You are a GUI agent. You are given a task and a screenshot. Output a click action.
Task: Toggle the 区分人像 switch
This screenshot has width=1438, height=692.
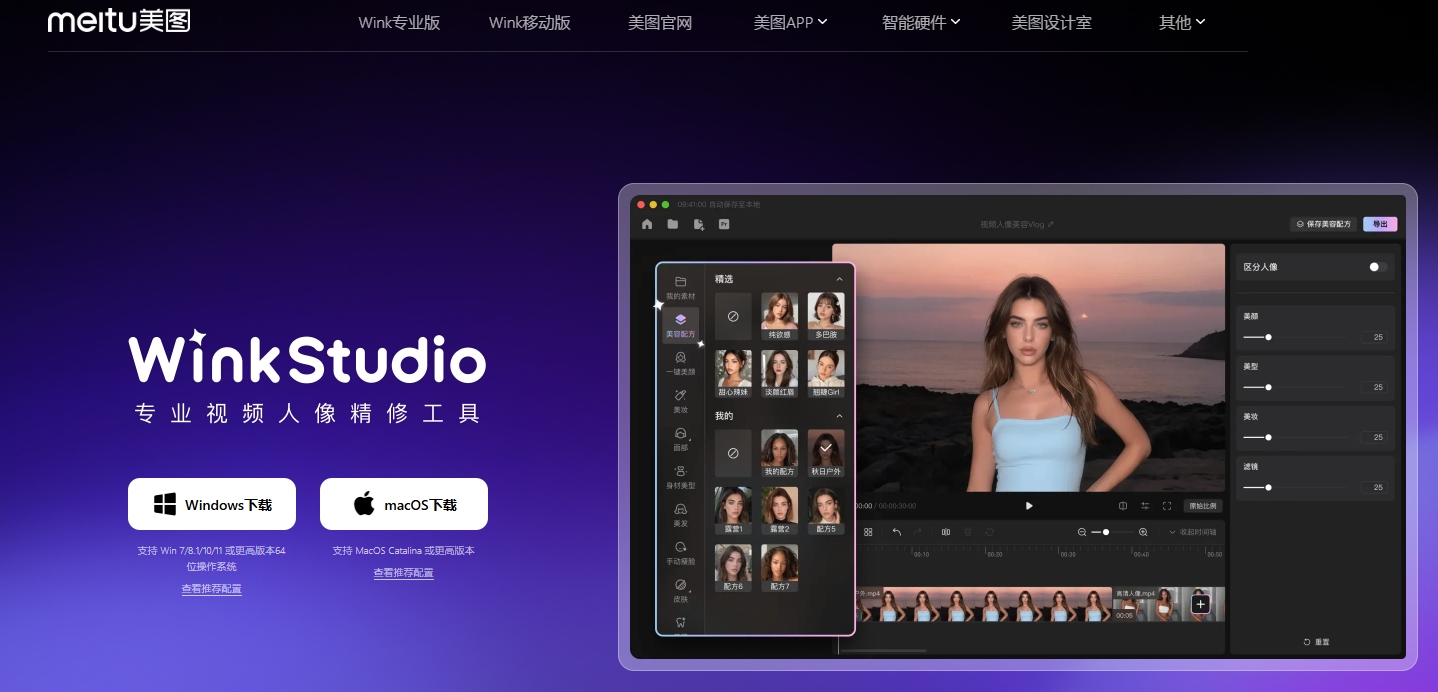pos(1377,267)
